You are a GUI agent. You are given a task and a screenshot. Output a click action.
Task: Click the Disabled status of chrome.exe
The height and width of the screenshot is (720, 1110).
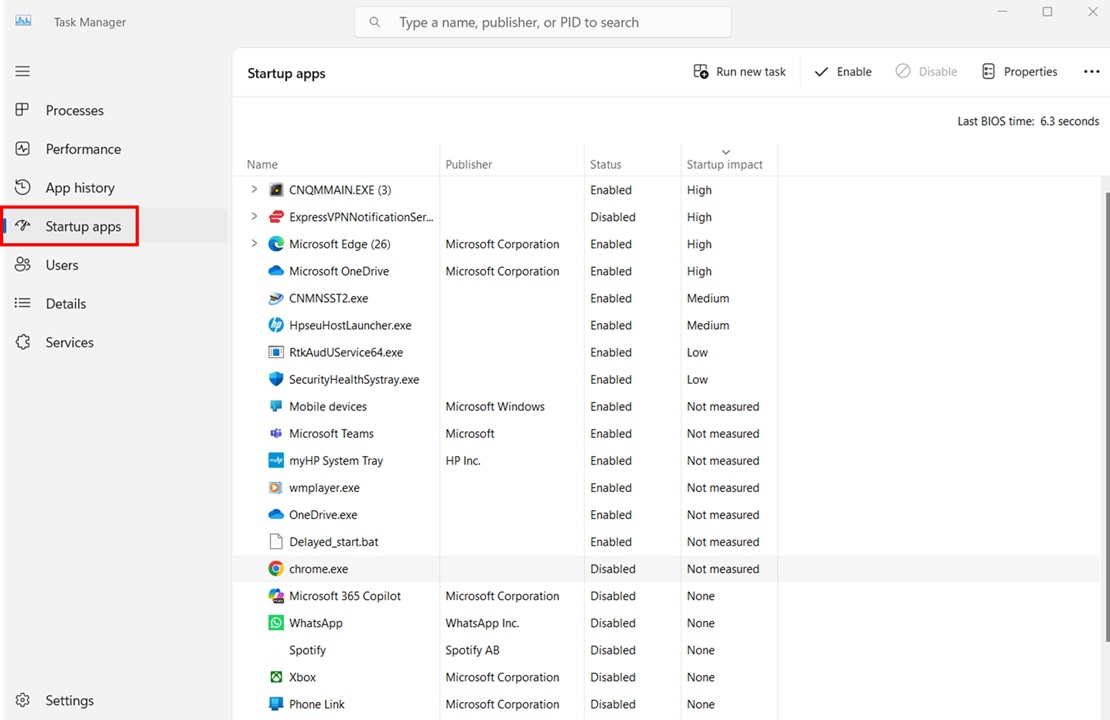point(613,568)
